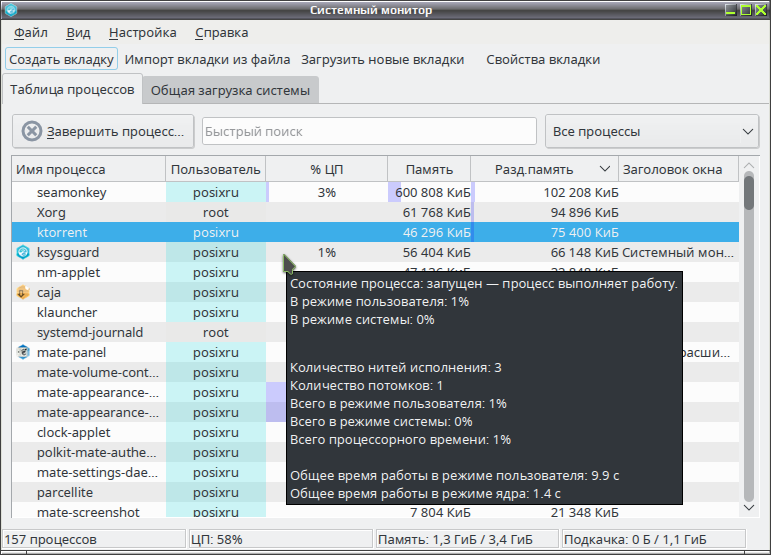Viewport: 771px width, 555px height.
Task: Select the nm-applet process row
Action: [68, 272]
